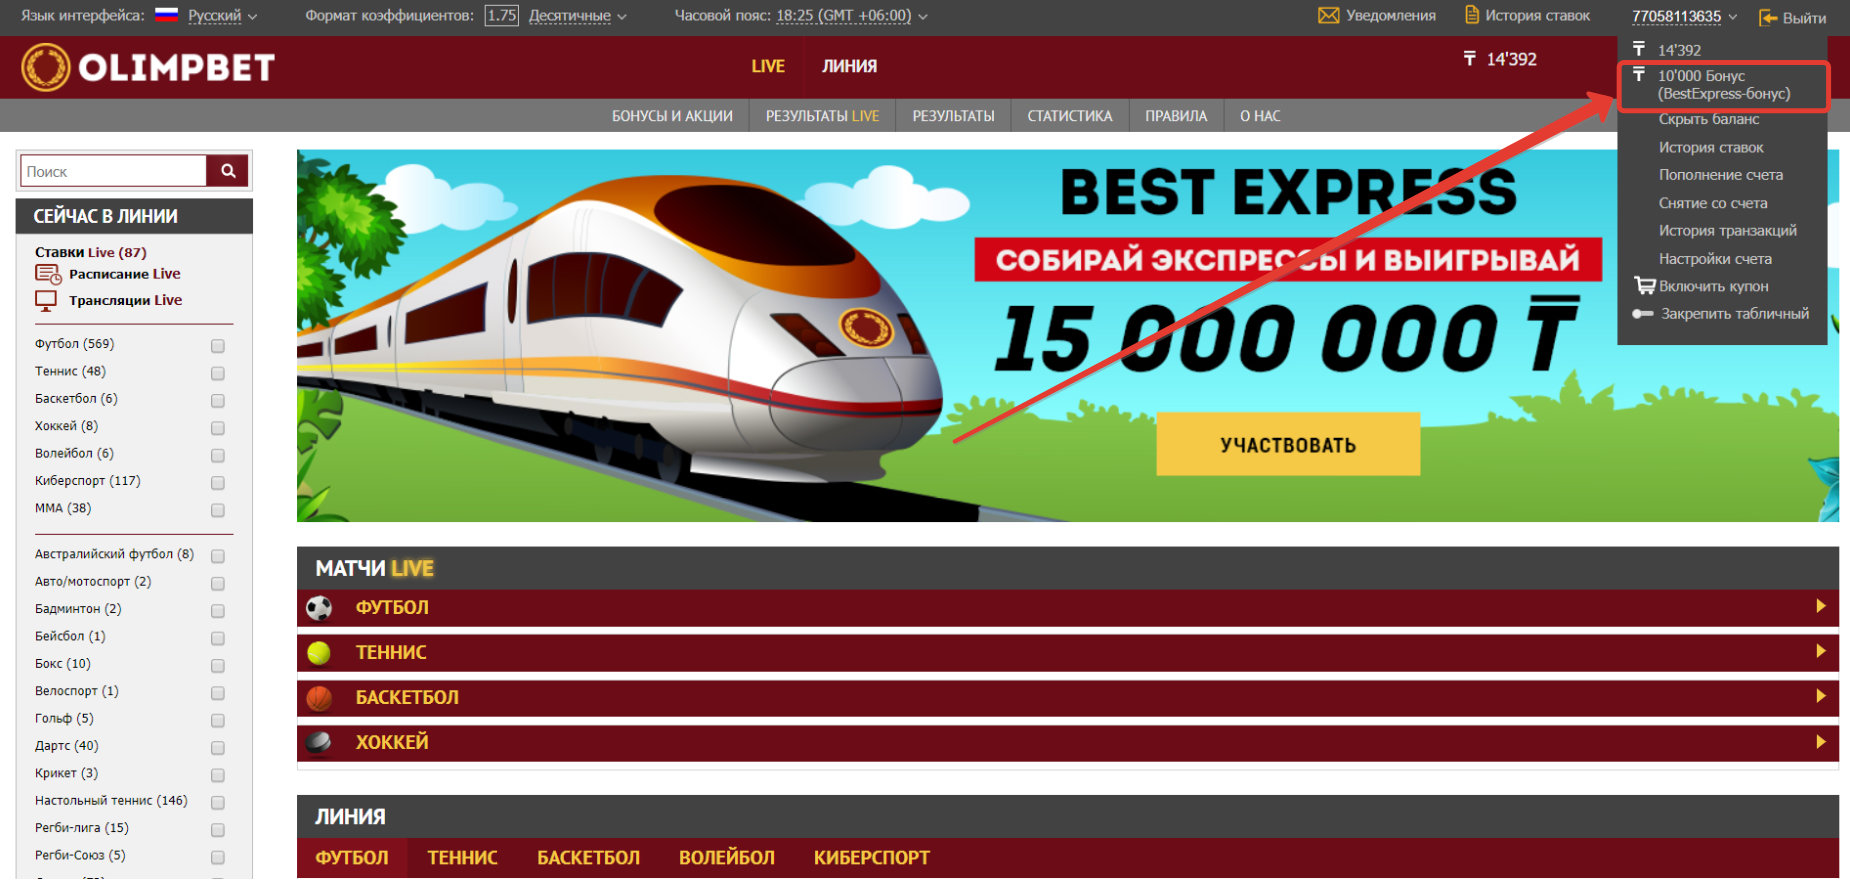Screen dimensions: 1850x895
Task: Click the 10'000 Бонус BestExpress entry
Action: pos(1723,85)
